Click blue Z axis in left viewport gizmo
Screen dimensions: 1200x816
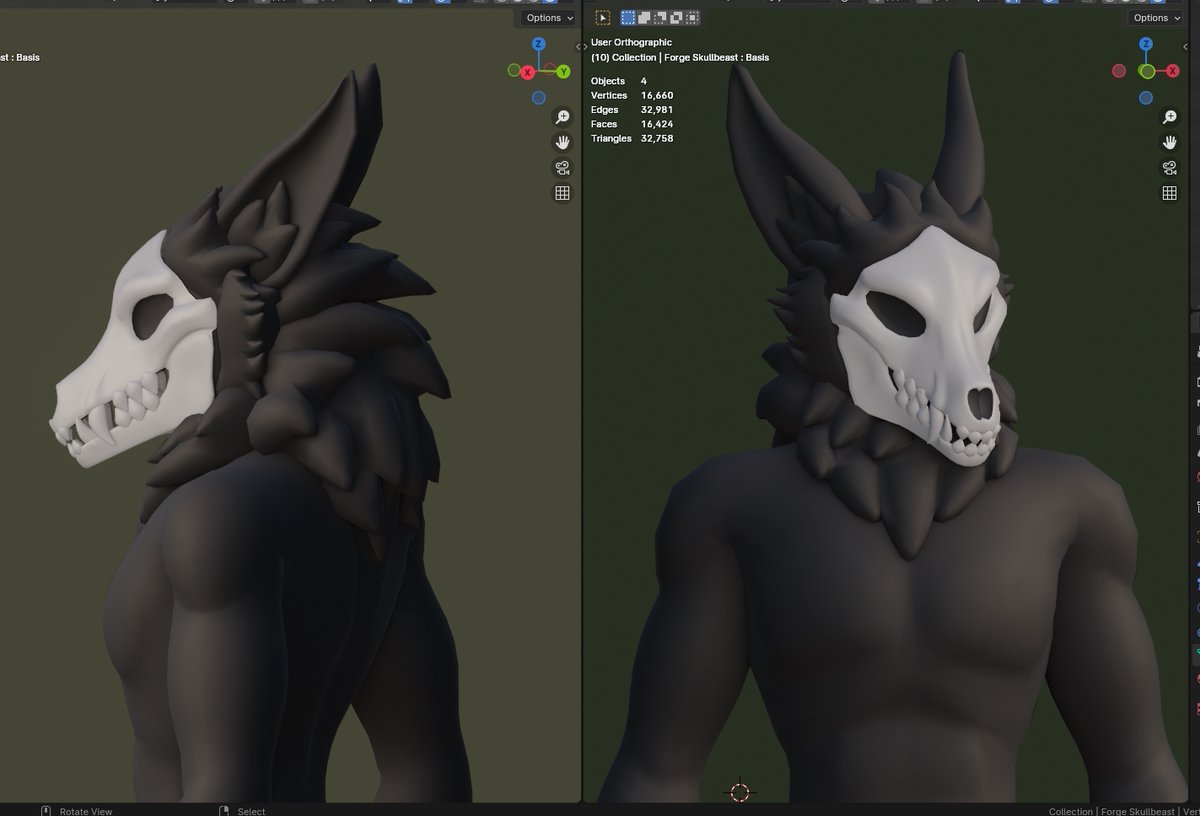click(x=538, y=44)
